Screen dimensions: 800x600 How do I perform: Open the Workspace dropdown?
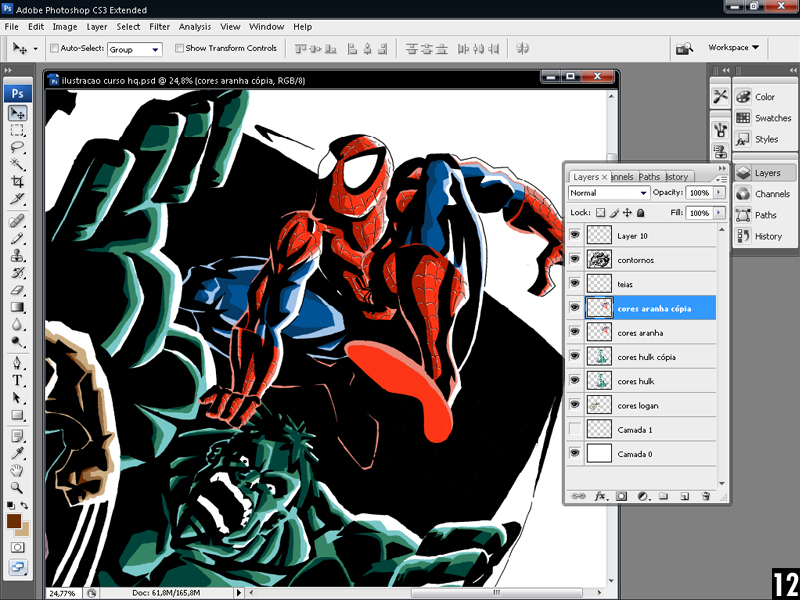tap(734, 47)
